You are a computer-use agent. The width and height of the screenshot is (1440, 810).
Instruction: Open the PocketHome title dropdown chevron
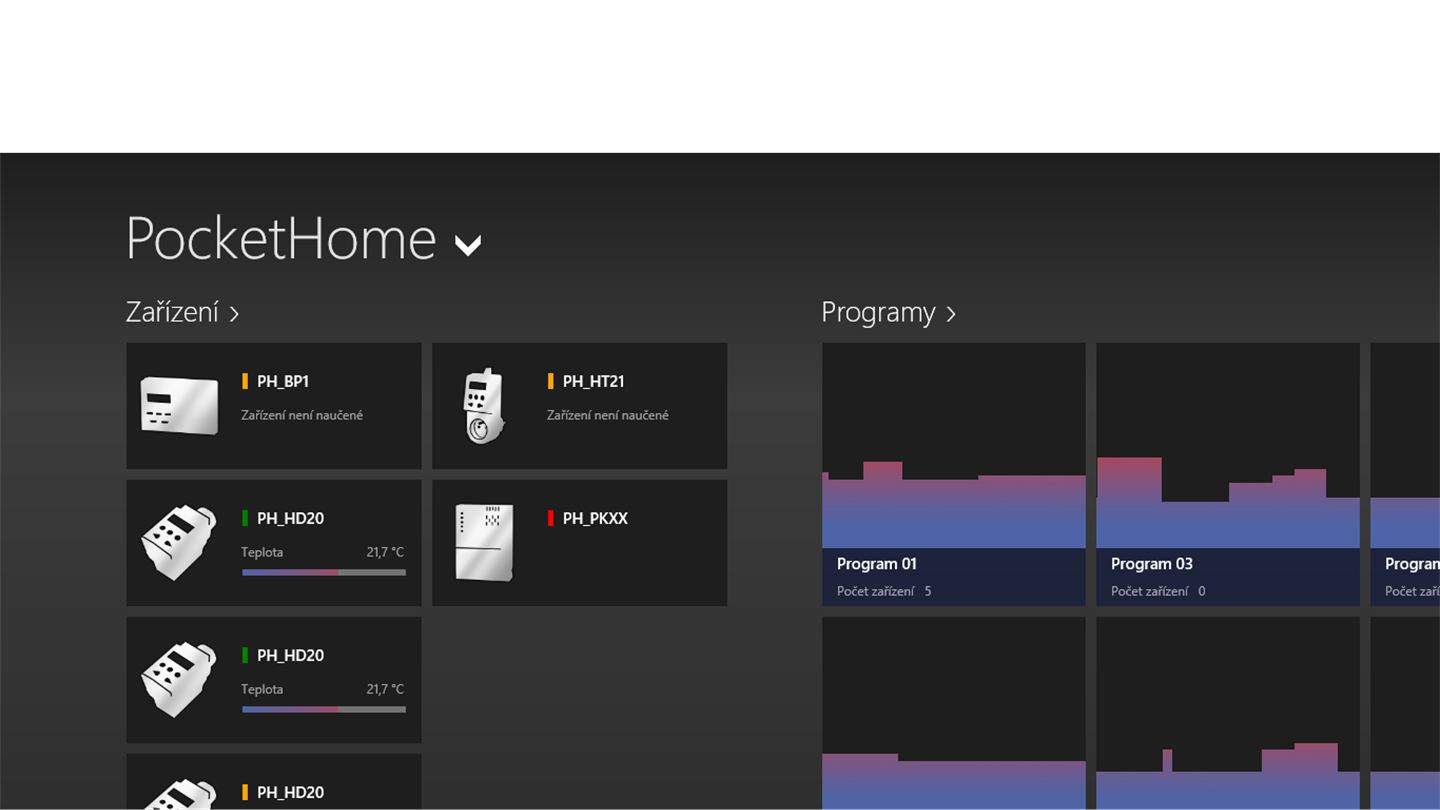pos(468,245)
